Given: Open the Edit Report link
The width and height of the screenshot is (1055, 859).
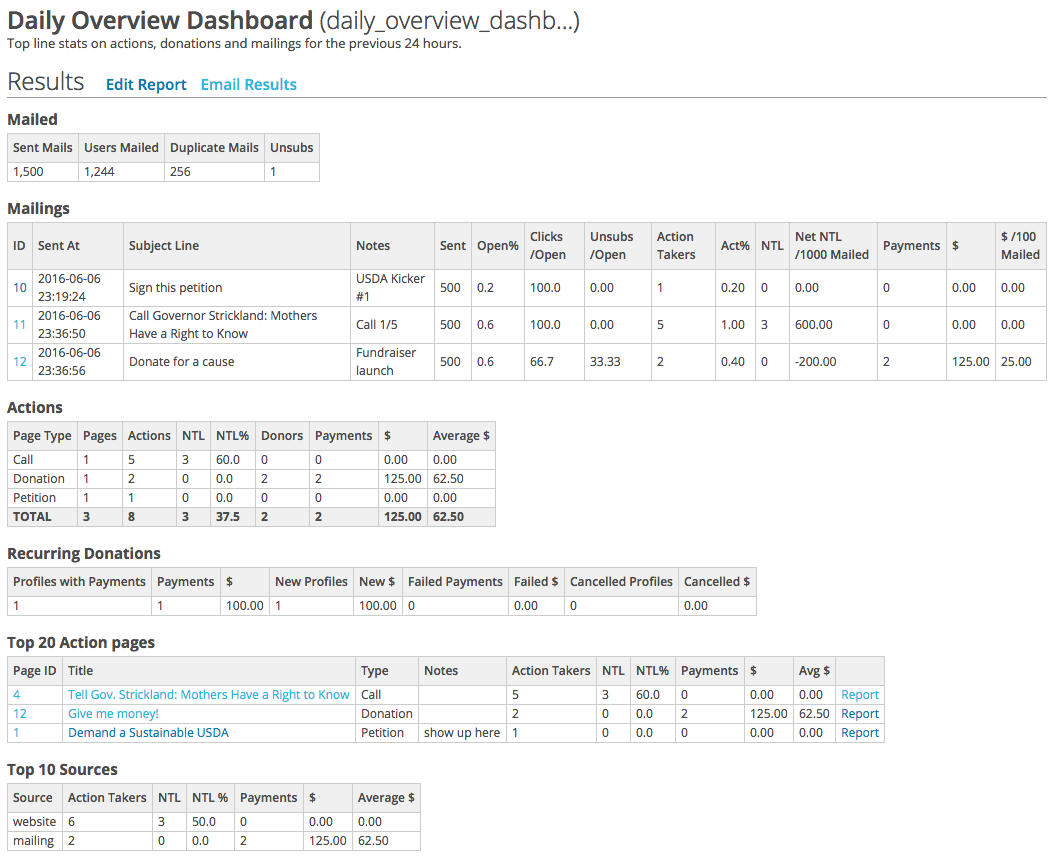Looking at the screenshot, I should [x=146, y=84].
